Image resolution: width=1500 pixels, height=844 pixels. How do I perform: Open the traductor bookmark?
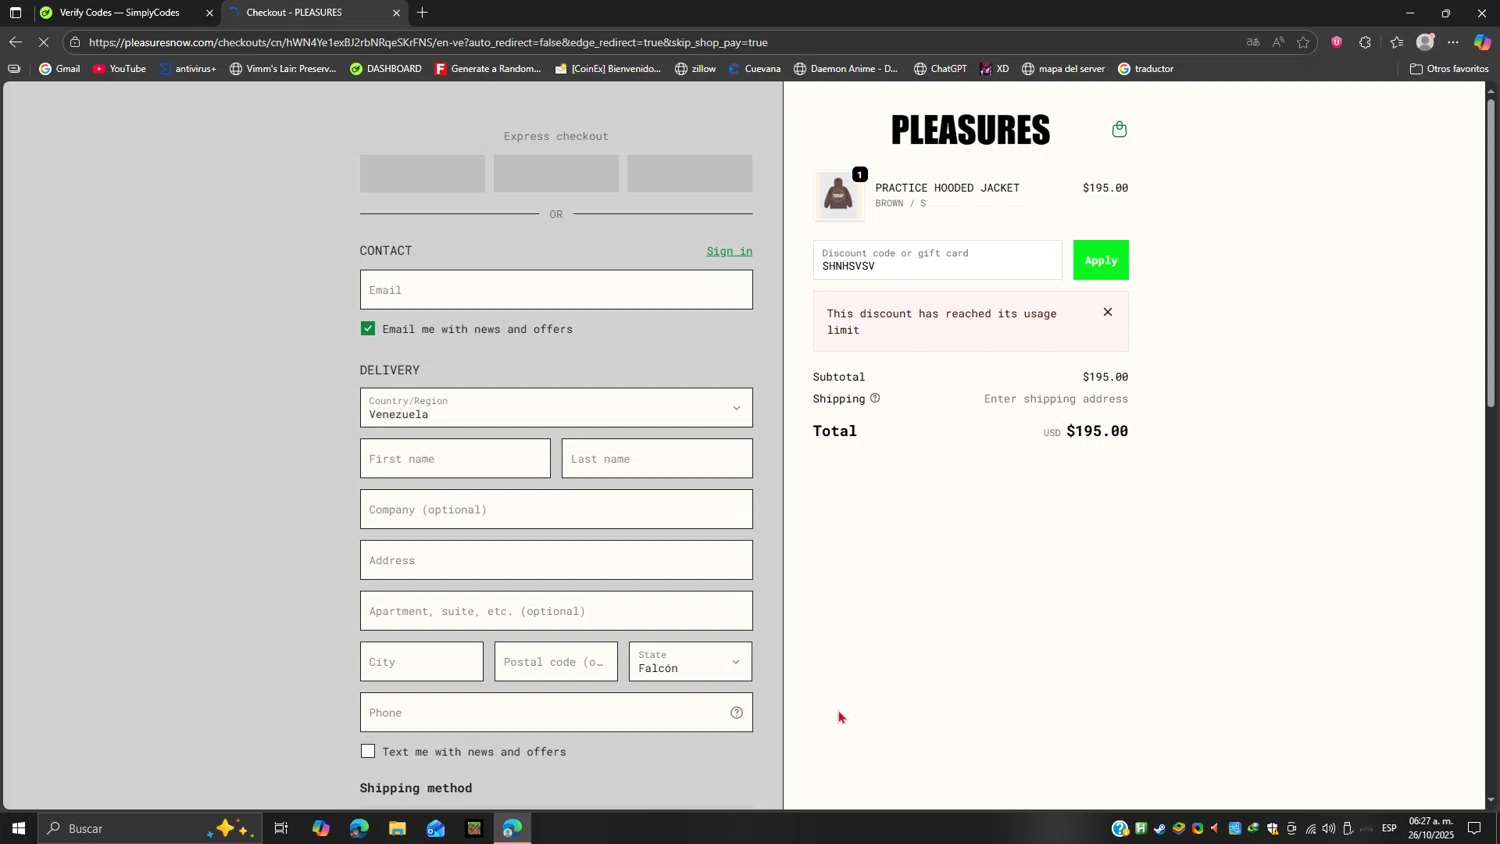[1146, 69]
